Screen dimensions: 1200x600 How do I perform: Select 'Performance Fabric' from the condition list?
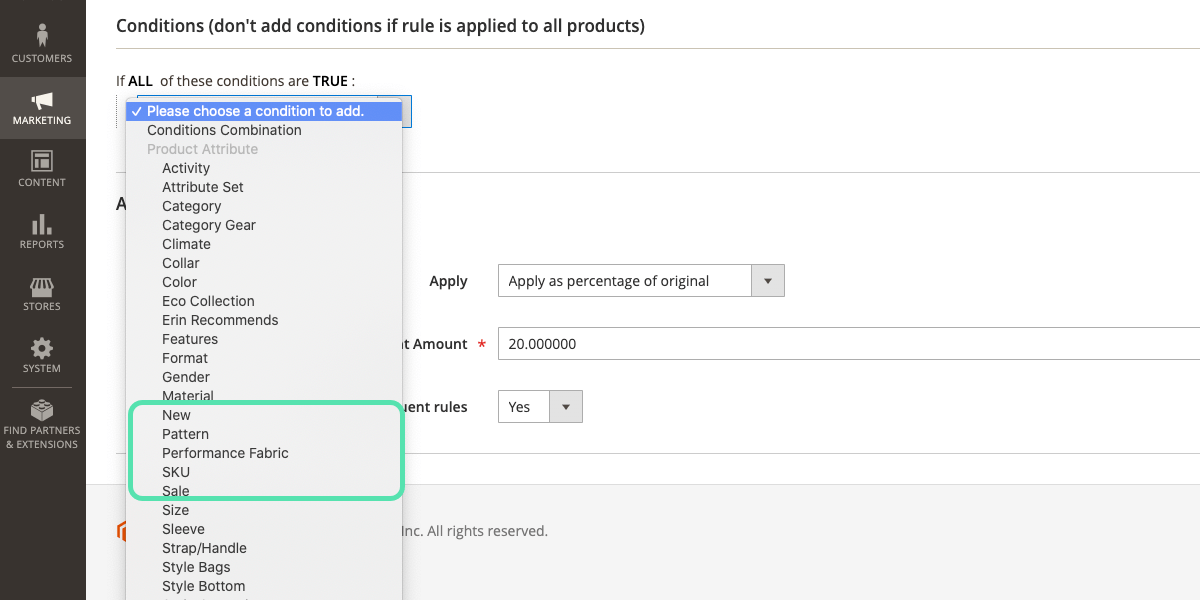[225, 452]
